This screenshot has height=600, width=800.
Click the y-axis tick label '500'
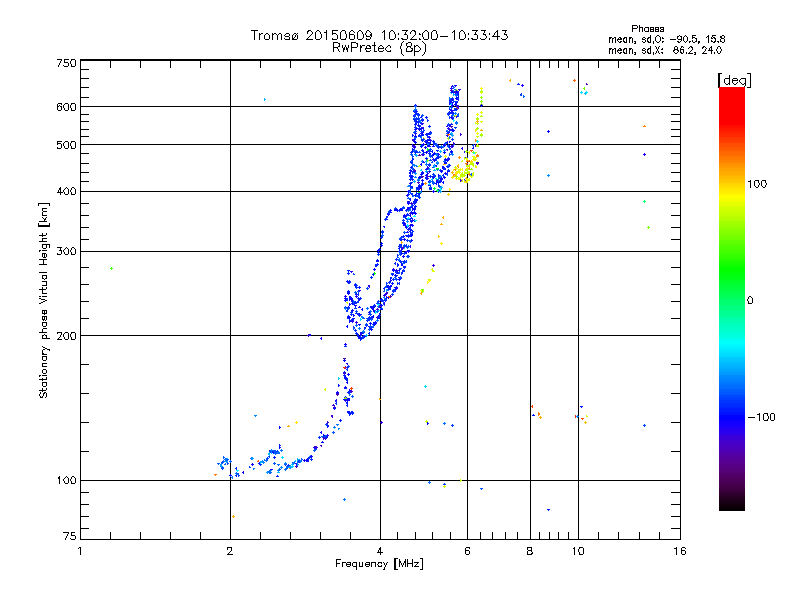point(67,145)
